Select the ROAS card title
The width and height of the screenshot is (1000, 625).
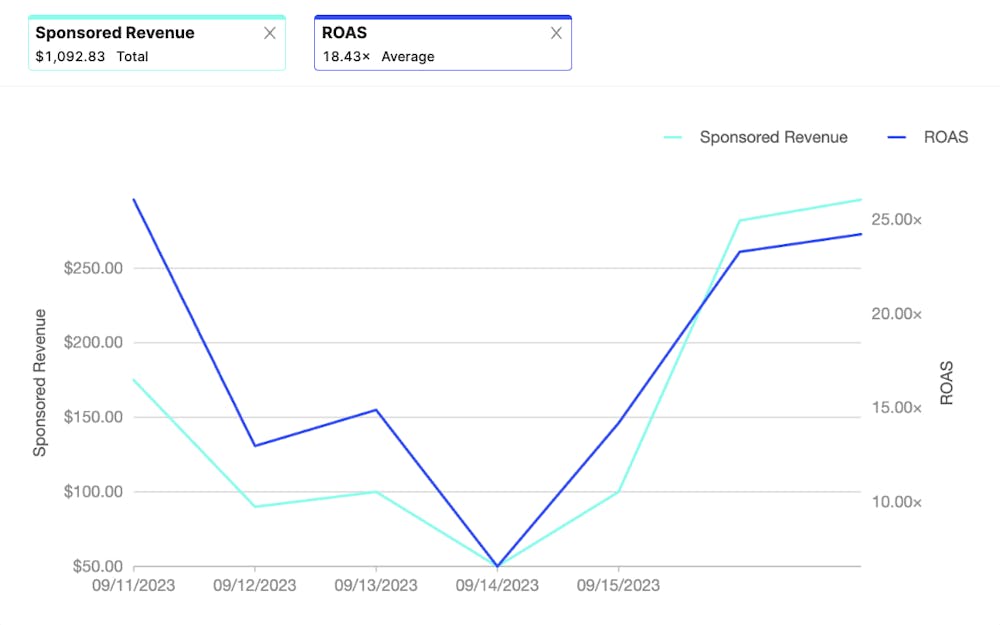coord(344,33)
